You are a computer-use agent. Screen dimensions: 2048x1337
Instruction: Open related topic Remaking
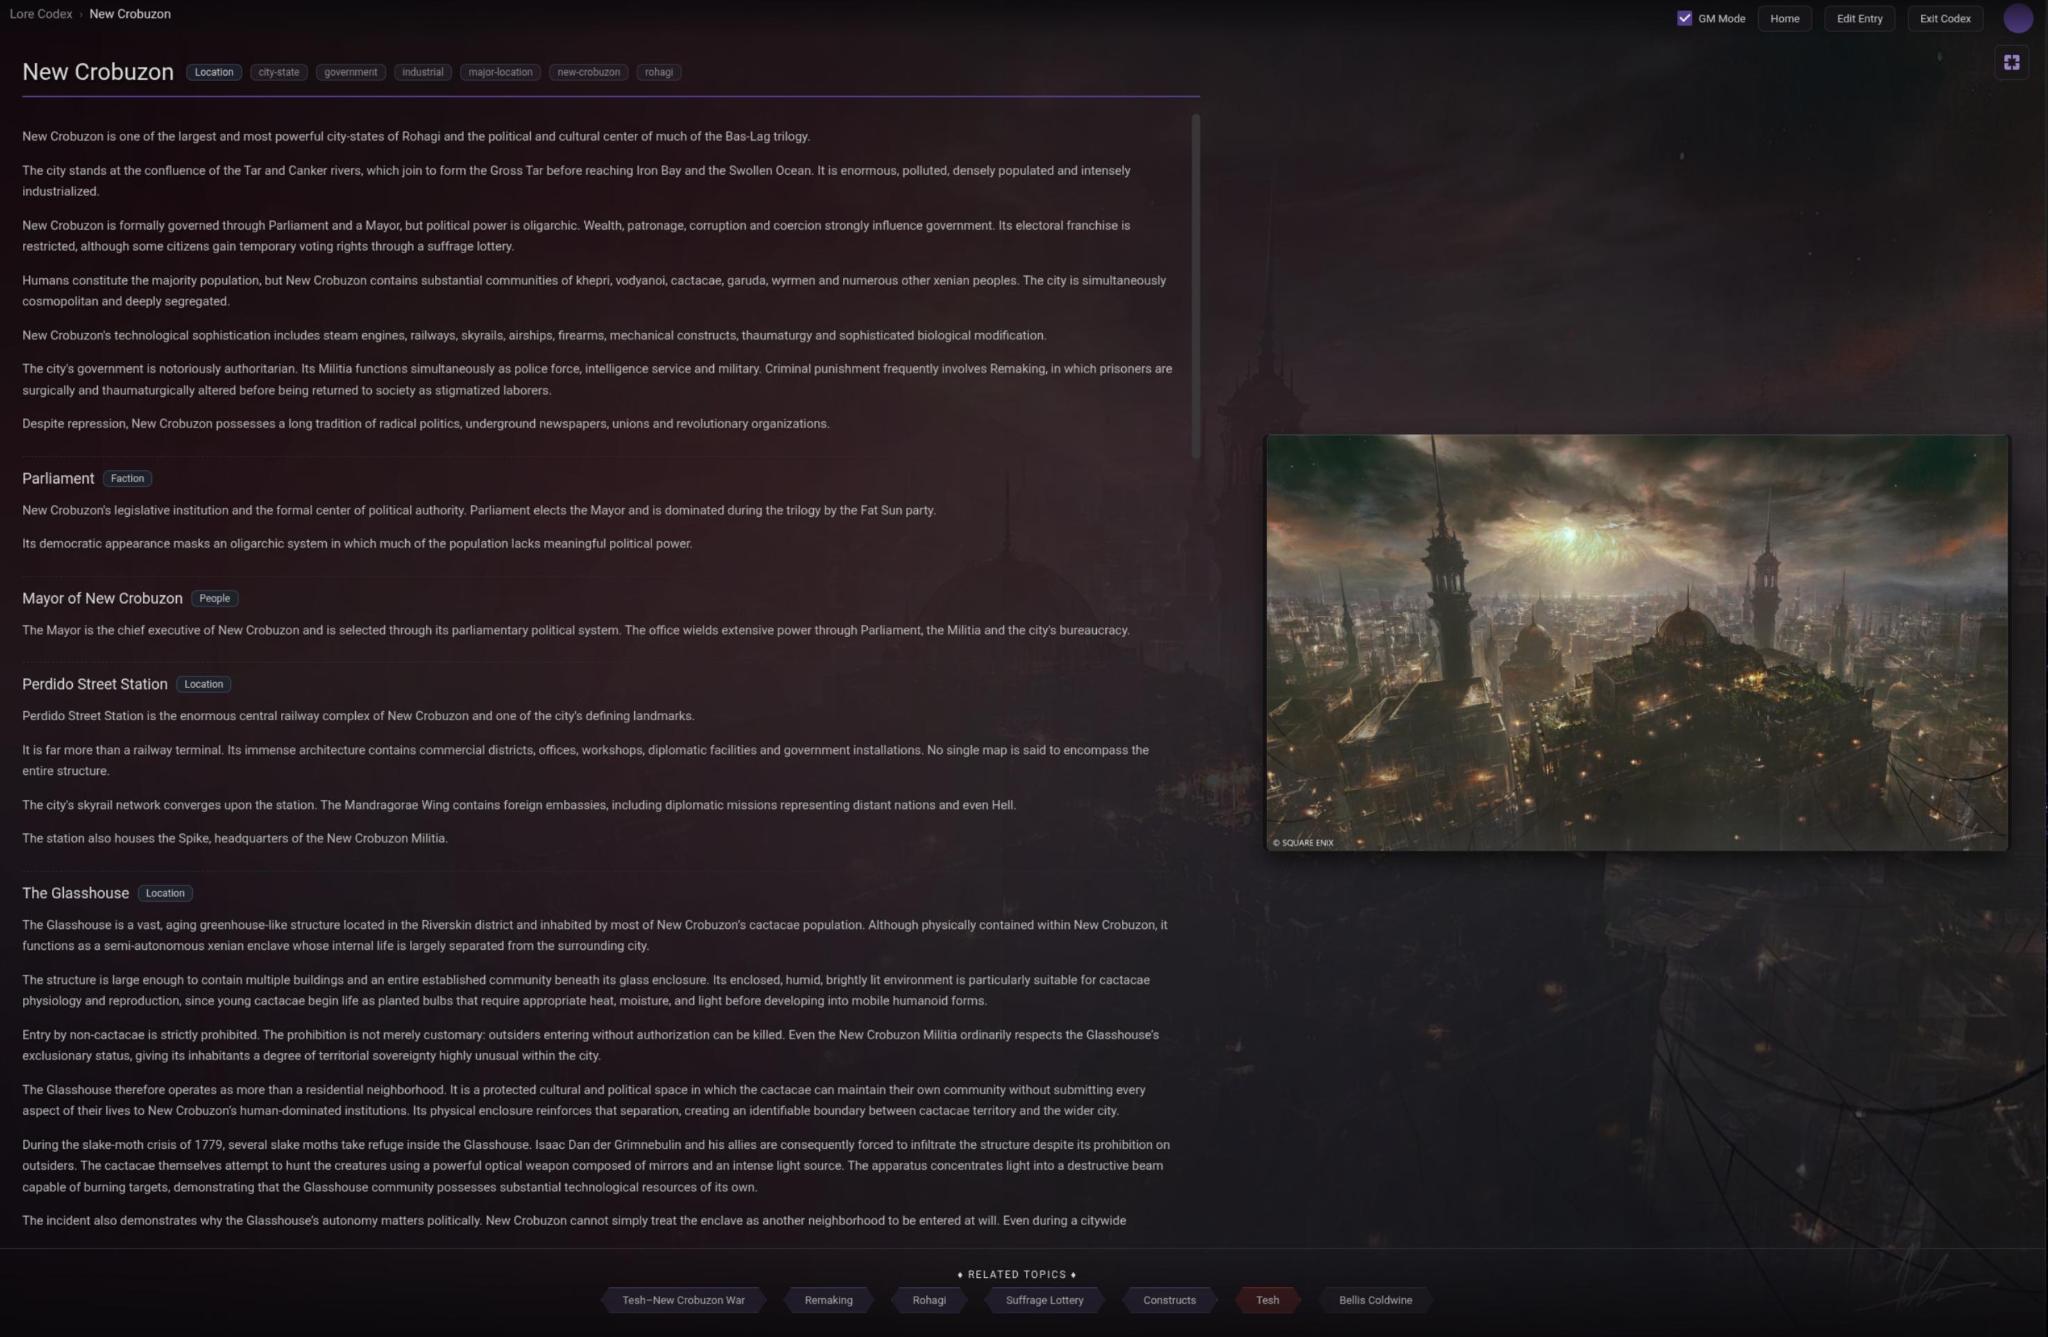[x=828, y=1300]
